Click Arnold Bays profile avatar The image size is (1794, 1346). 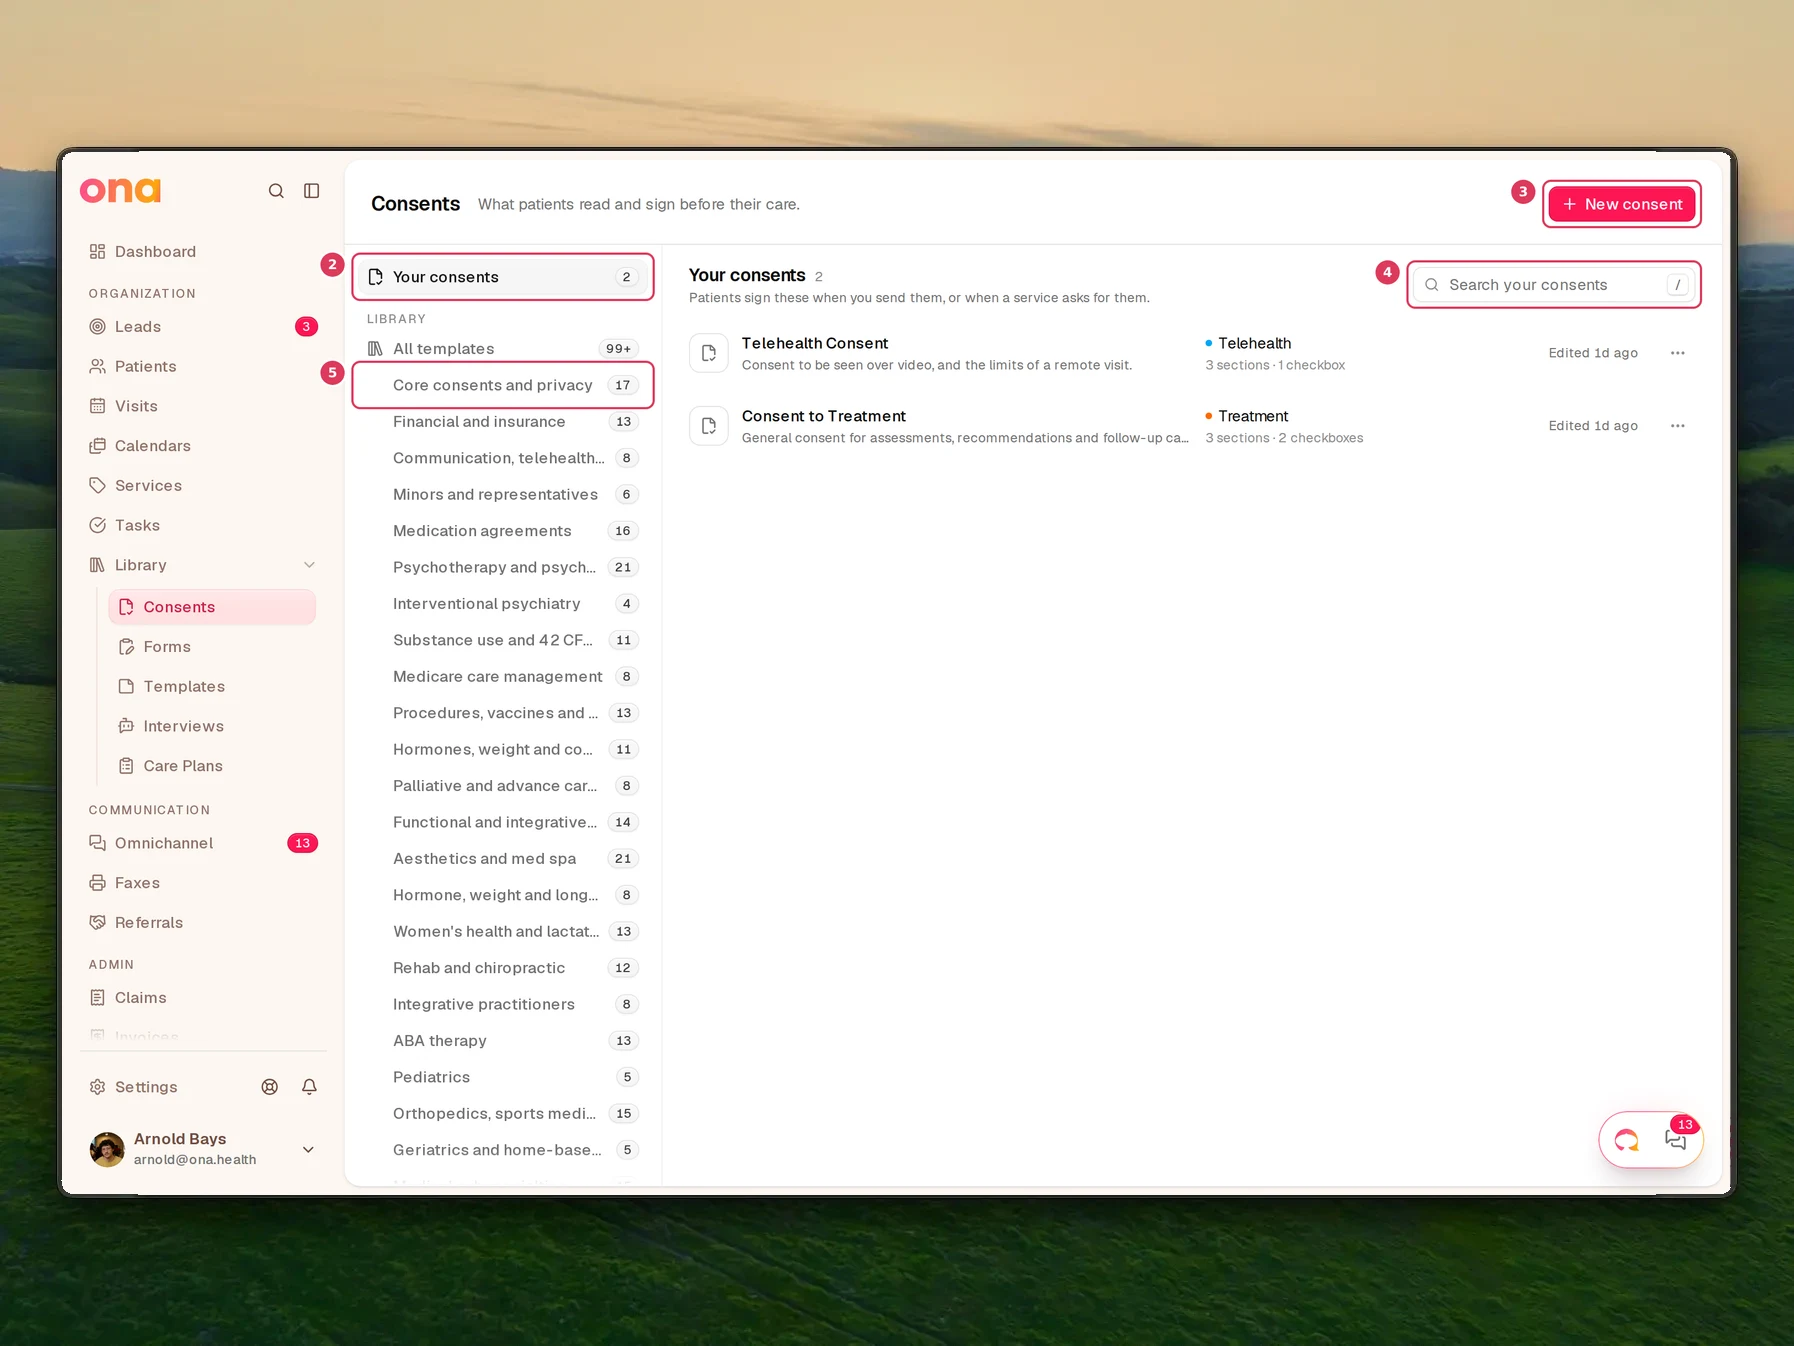(107, 1149)
